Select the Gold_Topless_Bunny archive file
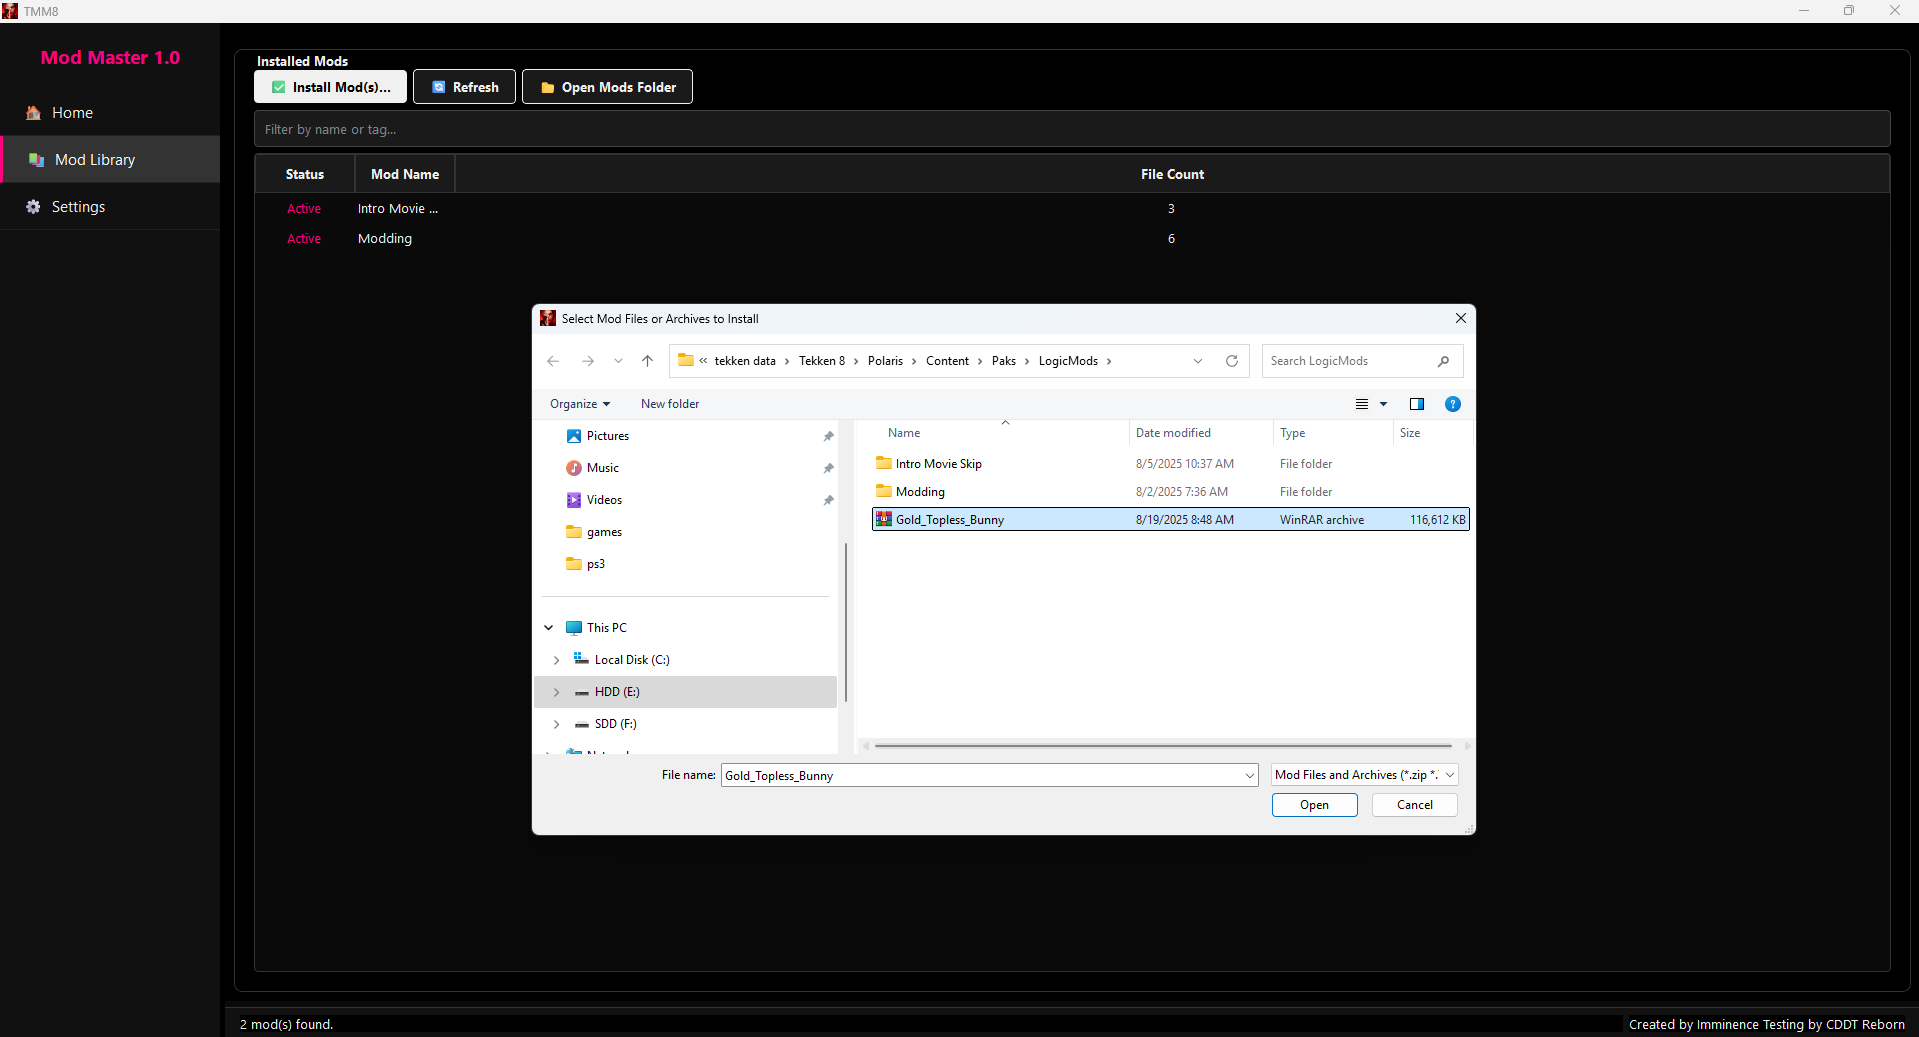This screenshot has width=1919, height=1037. [x=950, y=520]
